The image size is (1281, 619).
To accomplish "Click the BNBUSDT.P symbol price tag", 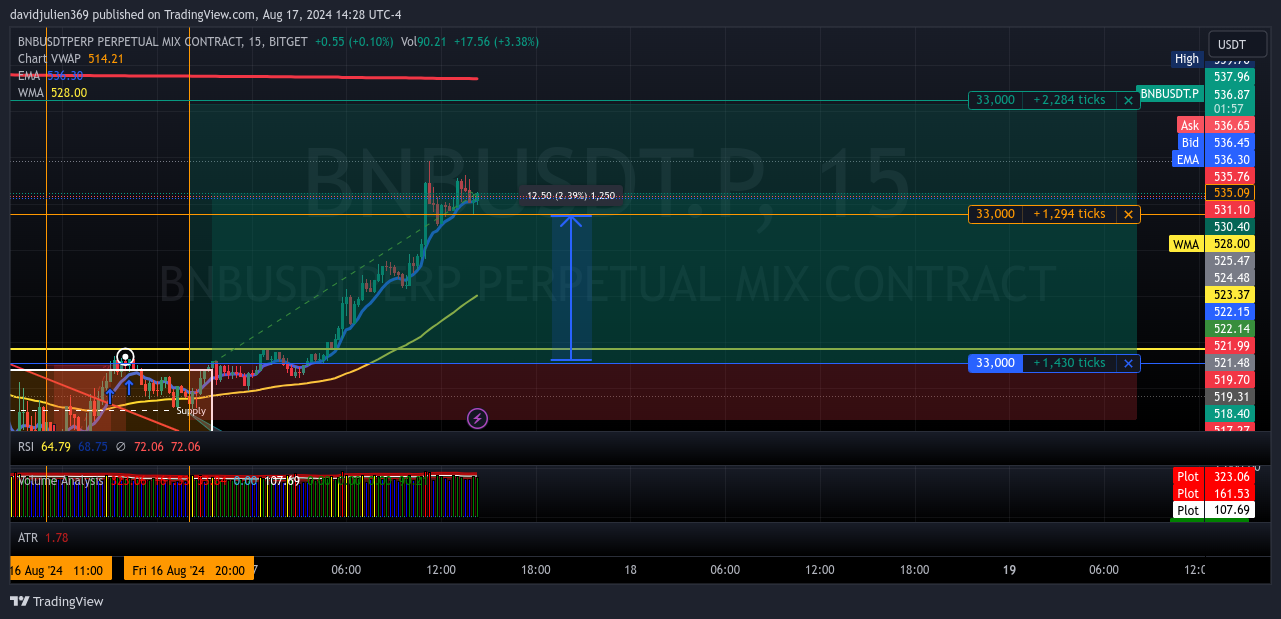I will (1170, 93).
